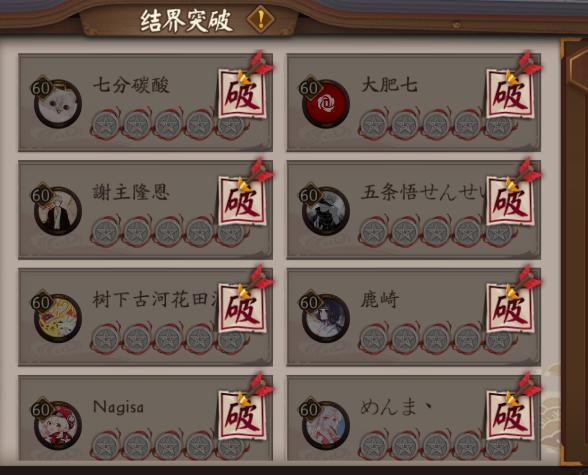588x475 pixels.
Task: Click the 破 stamp on 大肥七 card
Action: click(510, 94)
